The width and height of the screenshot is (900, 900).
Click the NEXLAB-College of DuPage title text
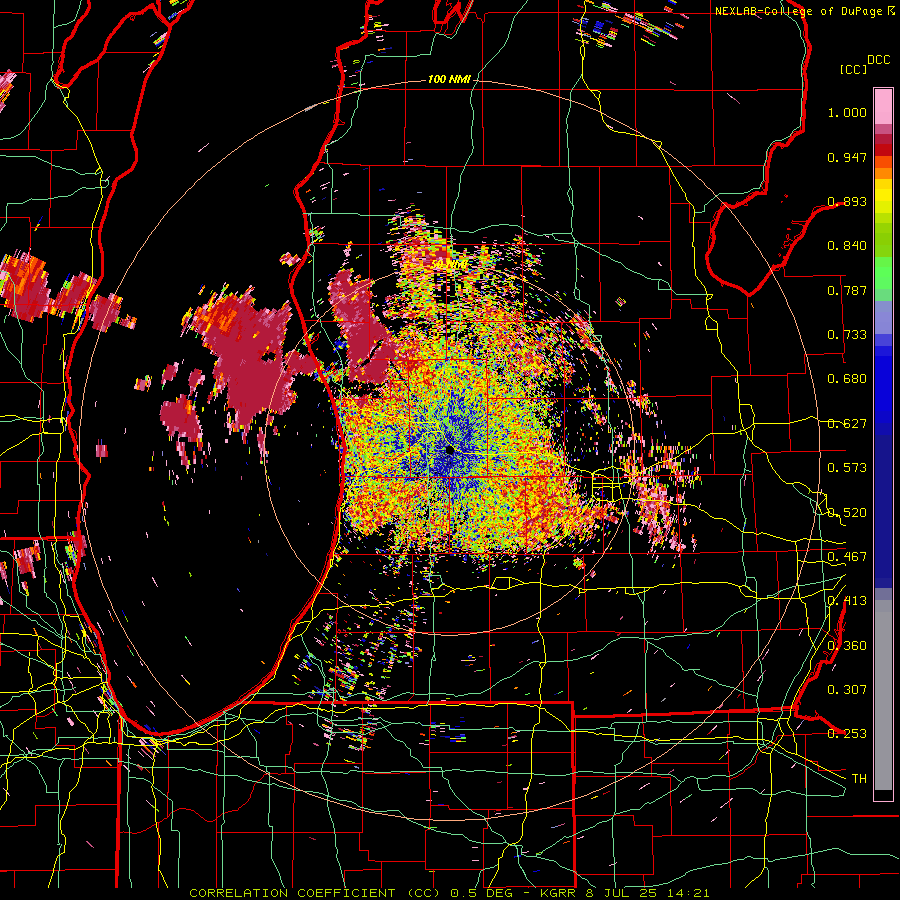pyautogui.click(x=798, y=11)
